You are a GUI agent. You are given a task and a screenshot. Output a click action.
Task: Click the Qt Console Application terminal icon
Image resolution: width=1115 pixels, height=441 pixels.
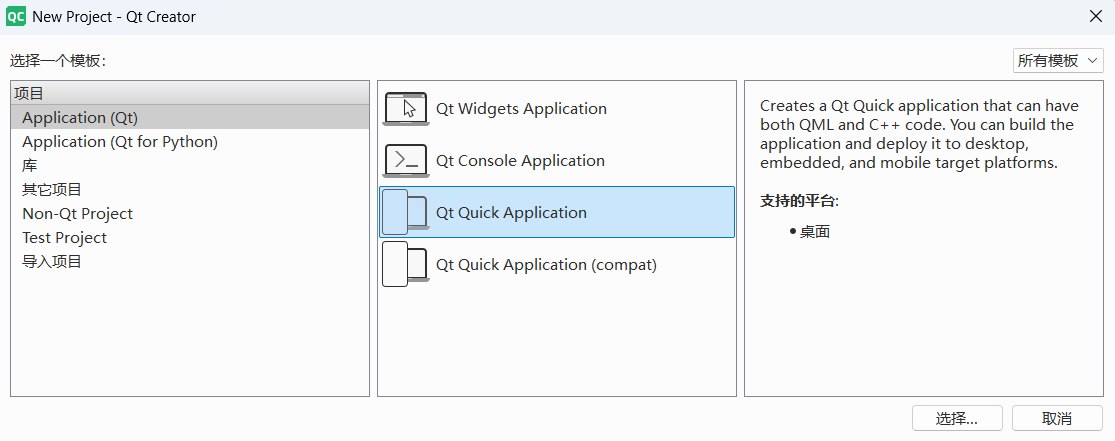[406, 161]
